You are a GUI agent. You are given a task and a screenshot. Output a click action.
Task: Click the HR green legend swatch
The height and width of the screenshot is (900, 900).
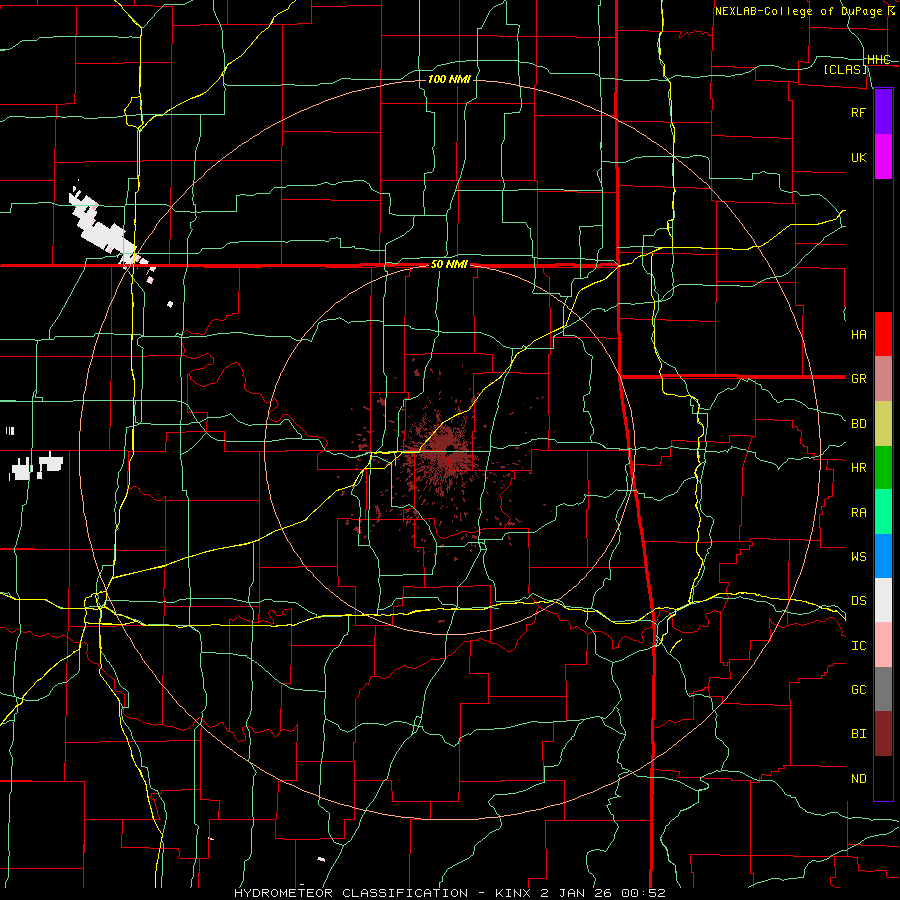point(883,468)
